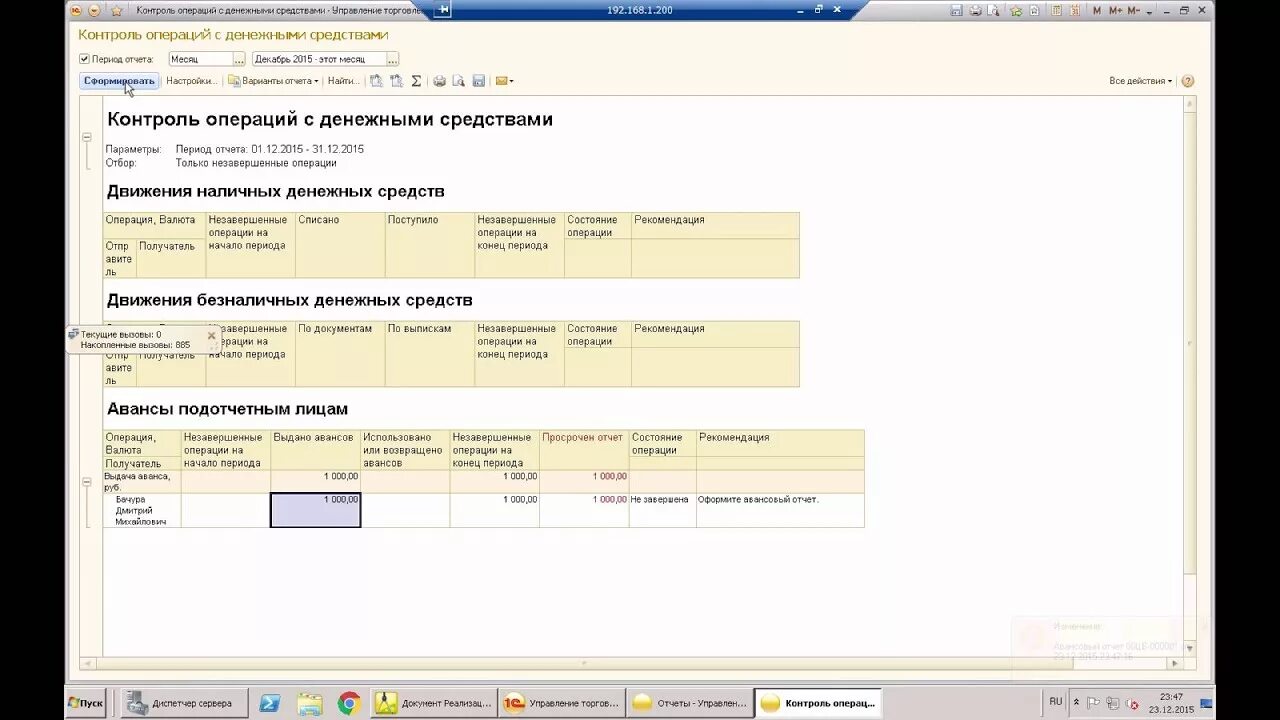Expand all report groups icon

click(397, 81)
